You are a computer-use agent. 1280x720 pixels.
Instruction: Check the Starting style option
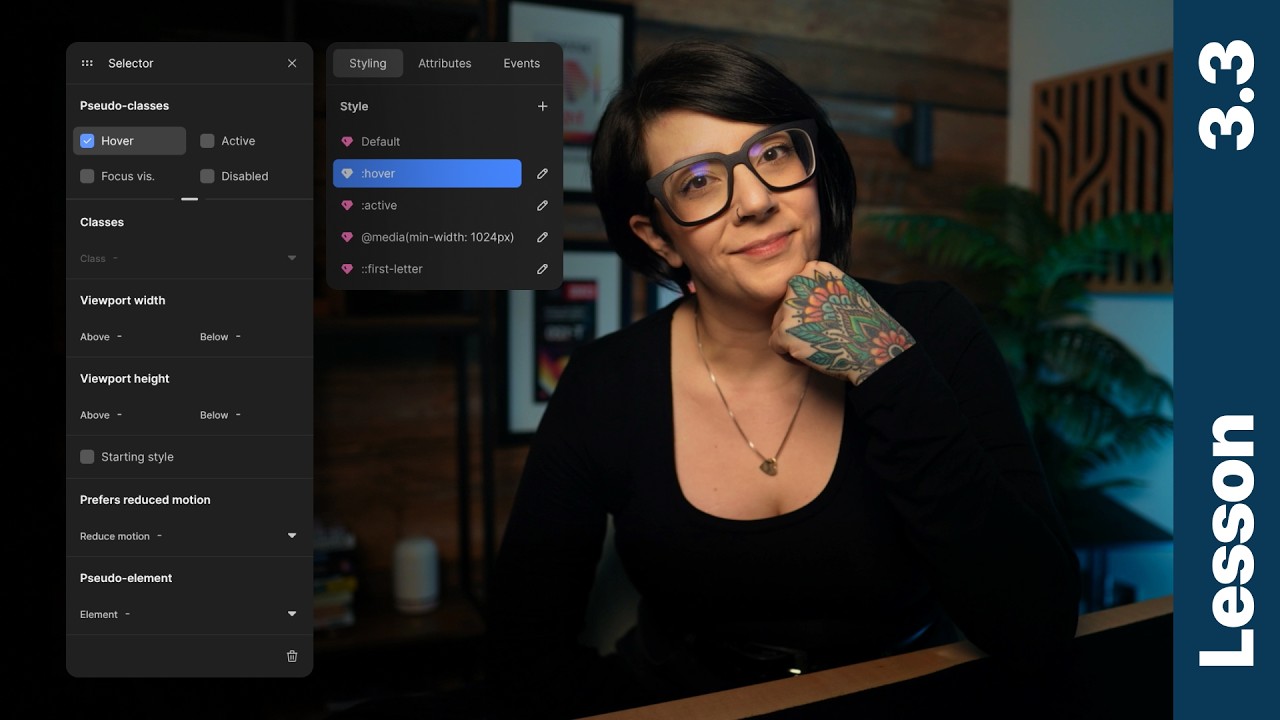tap(87, 456)
